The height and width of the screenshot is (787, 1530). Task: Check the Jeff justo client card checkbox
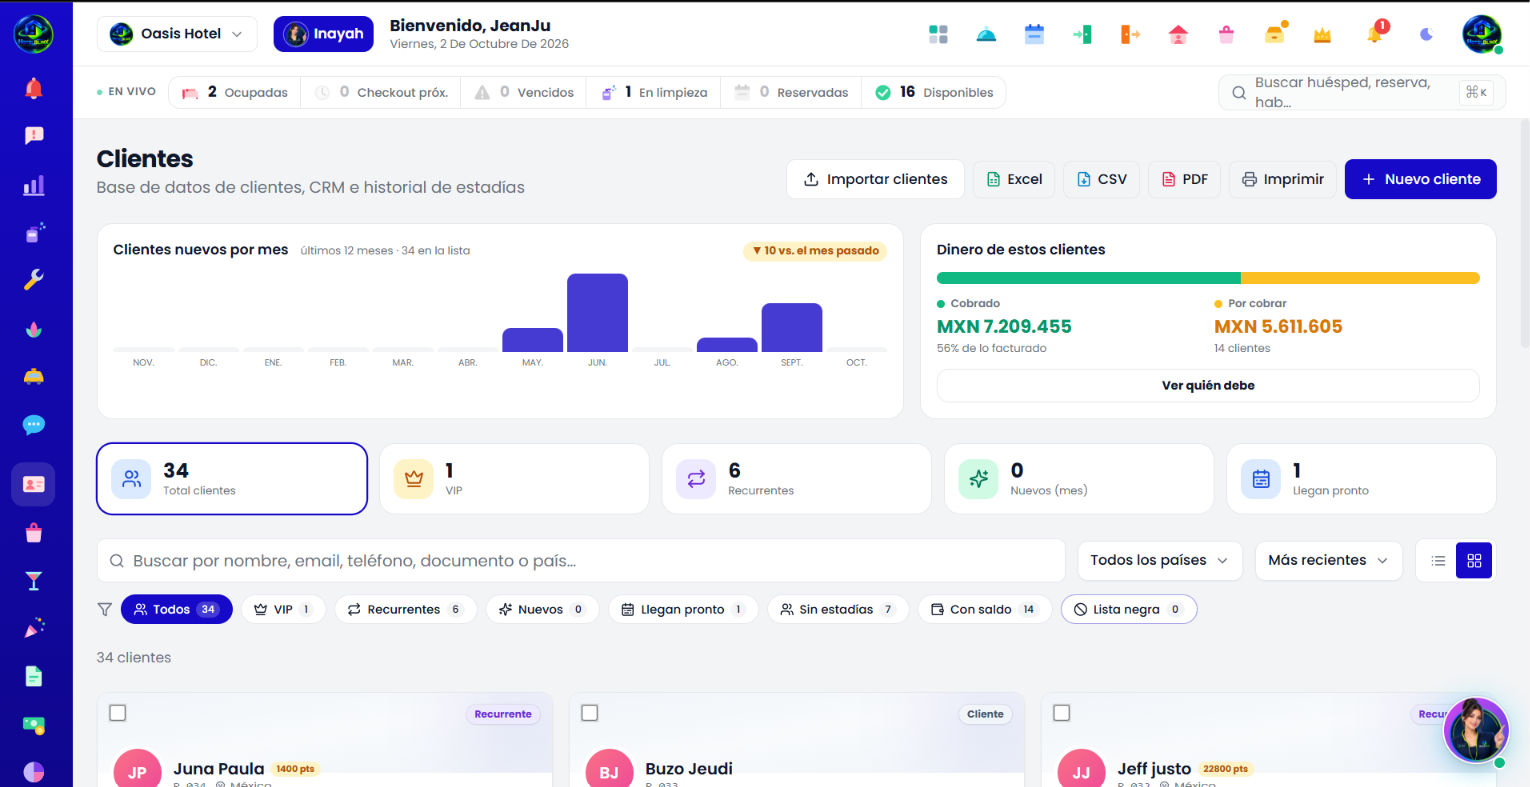point(1062,713)
